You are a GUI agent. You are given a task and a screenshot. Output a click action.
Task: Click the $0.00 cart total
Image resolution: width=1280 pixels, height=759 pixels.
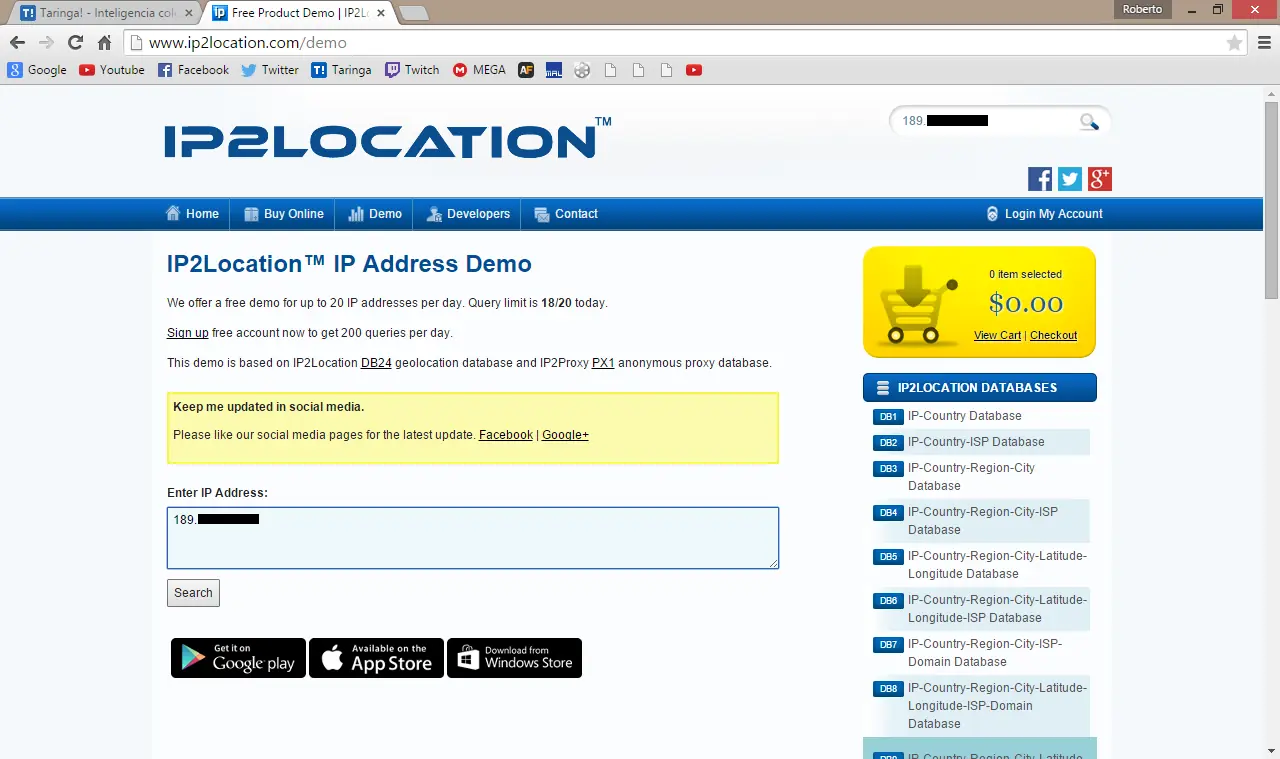point(1026,303)
